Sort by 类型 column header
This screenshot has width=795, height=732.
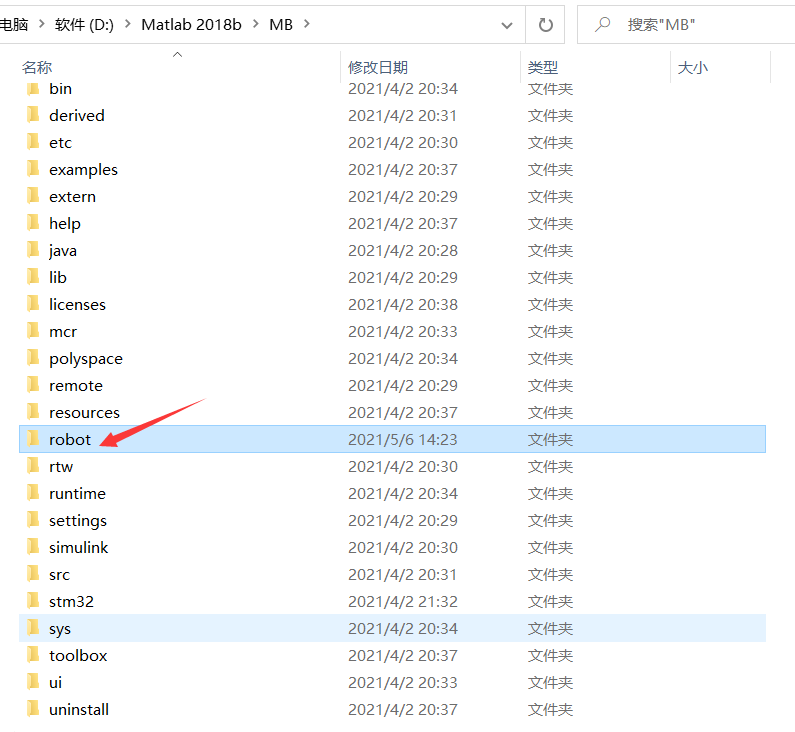coord(543,67)
